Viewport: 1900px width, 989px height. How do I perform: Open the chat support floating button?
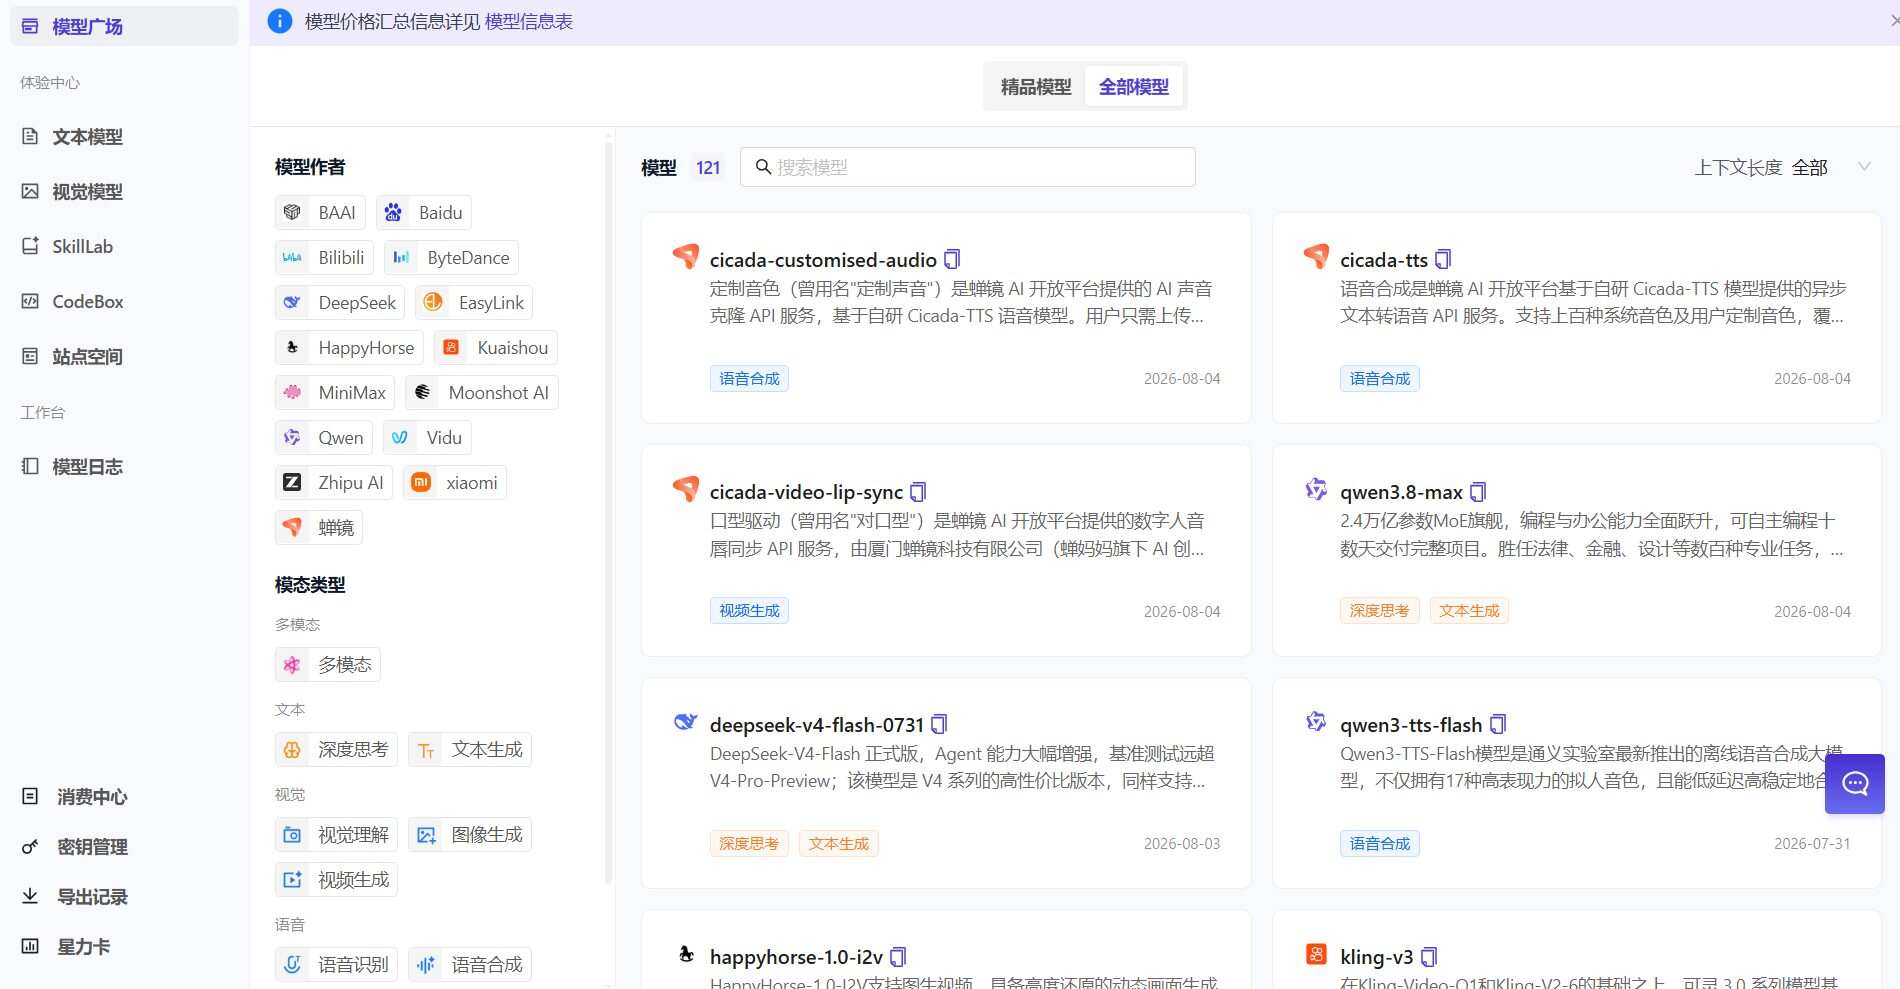click(1855, 783)
